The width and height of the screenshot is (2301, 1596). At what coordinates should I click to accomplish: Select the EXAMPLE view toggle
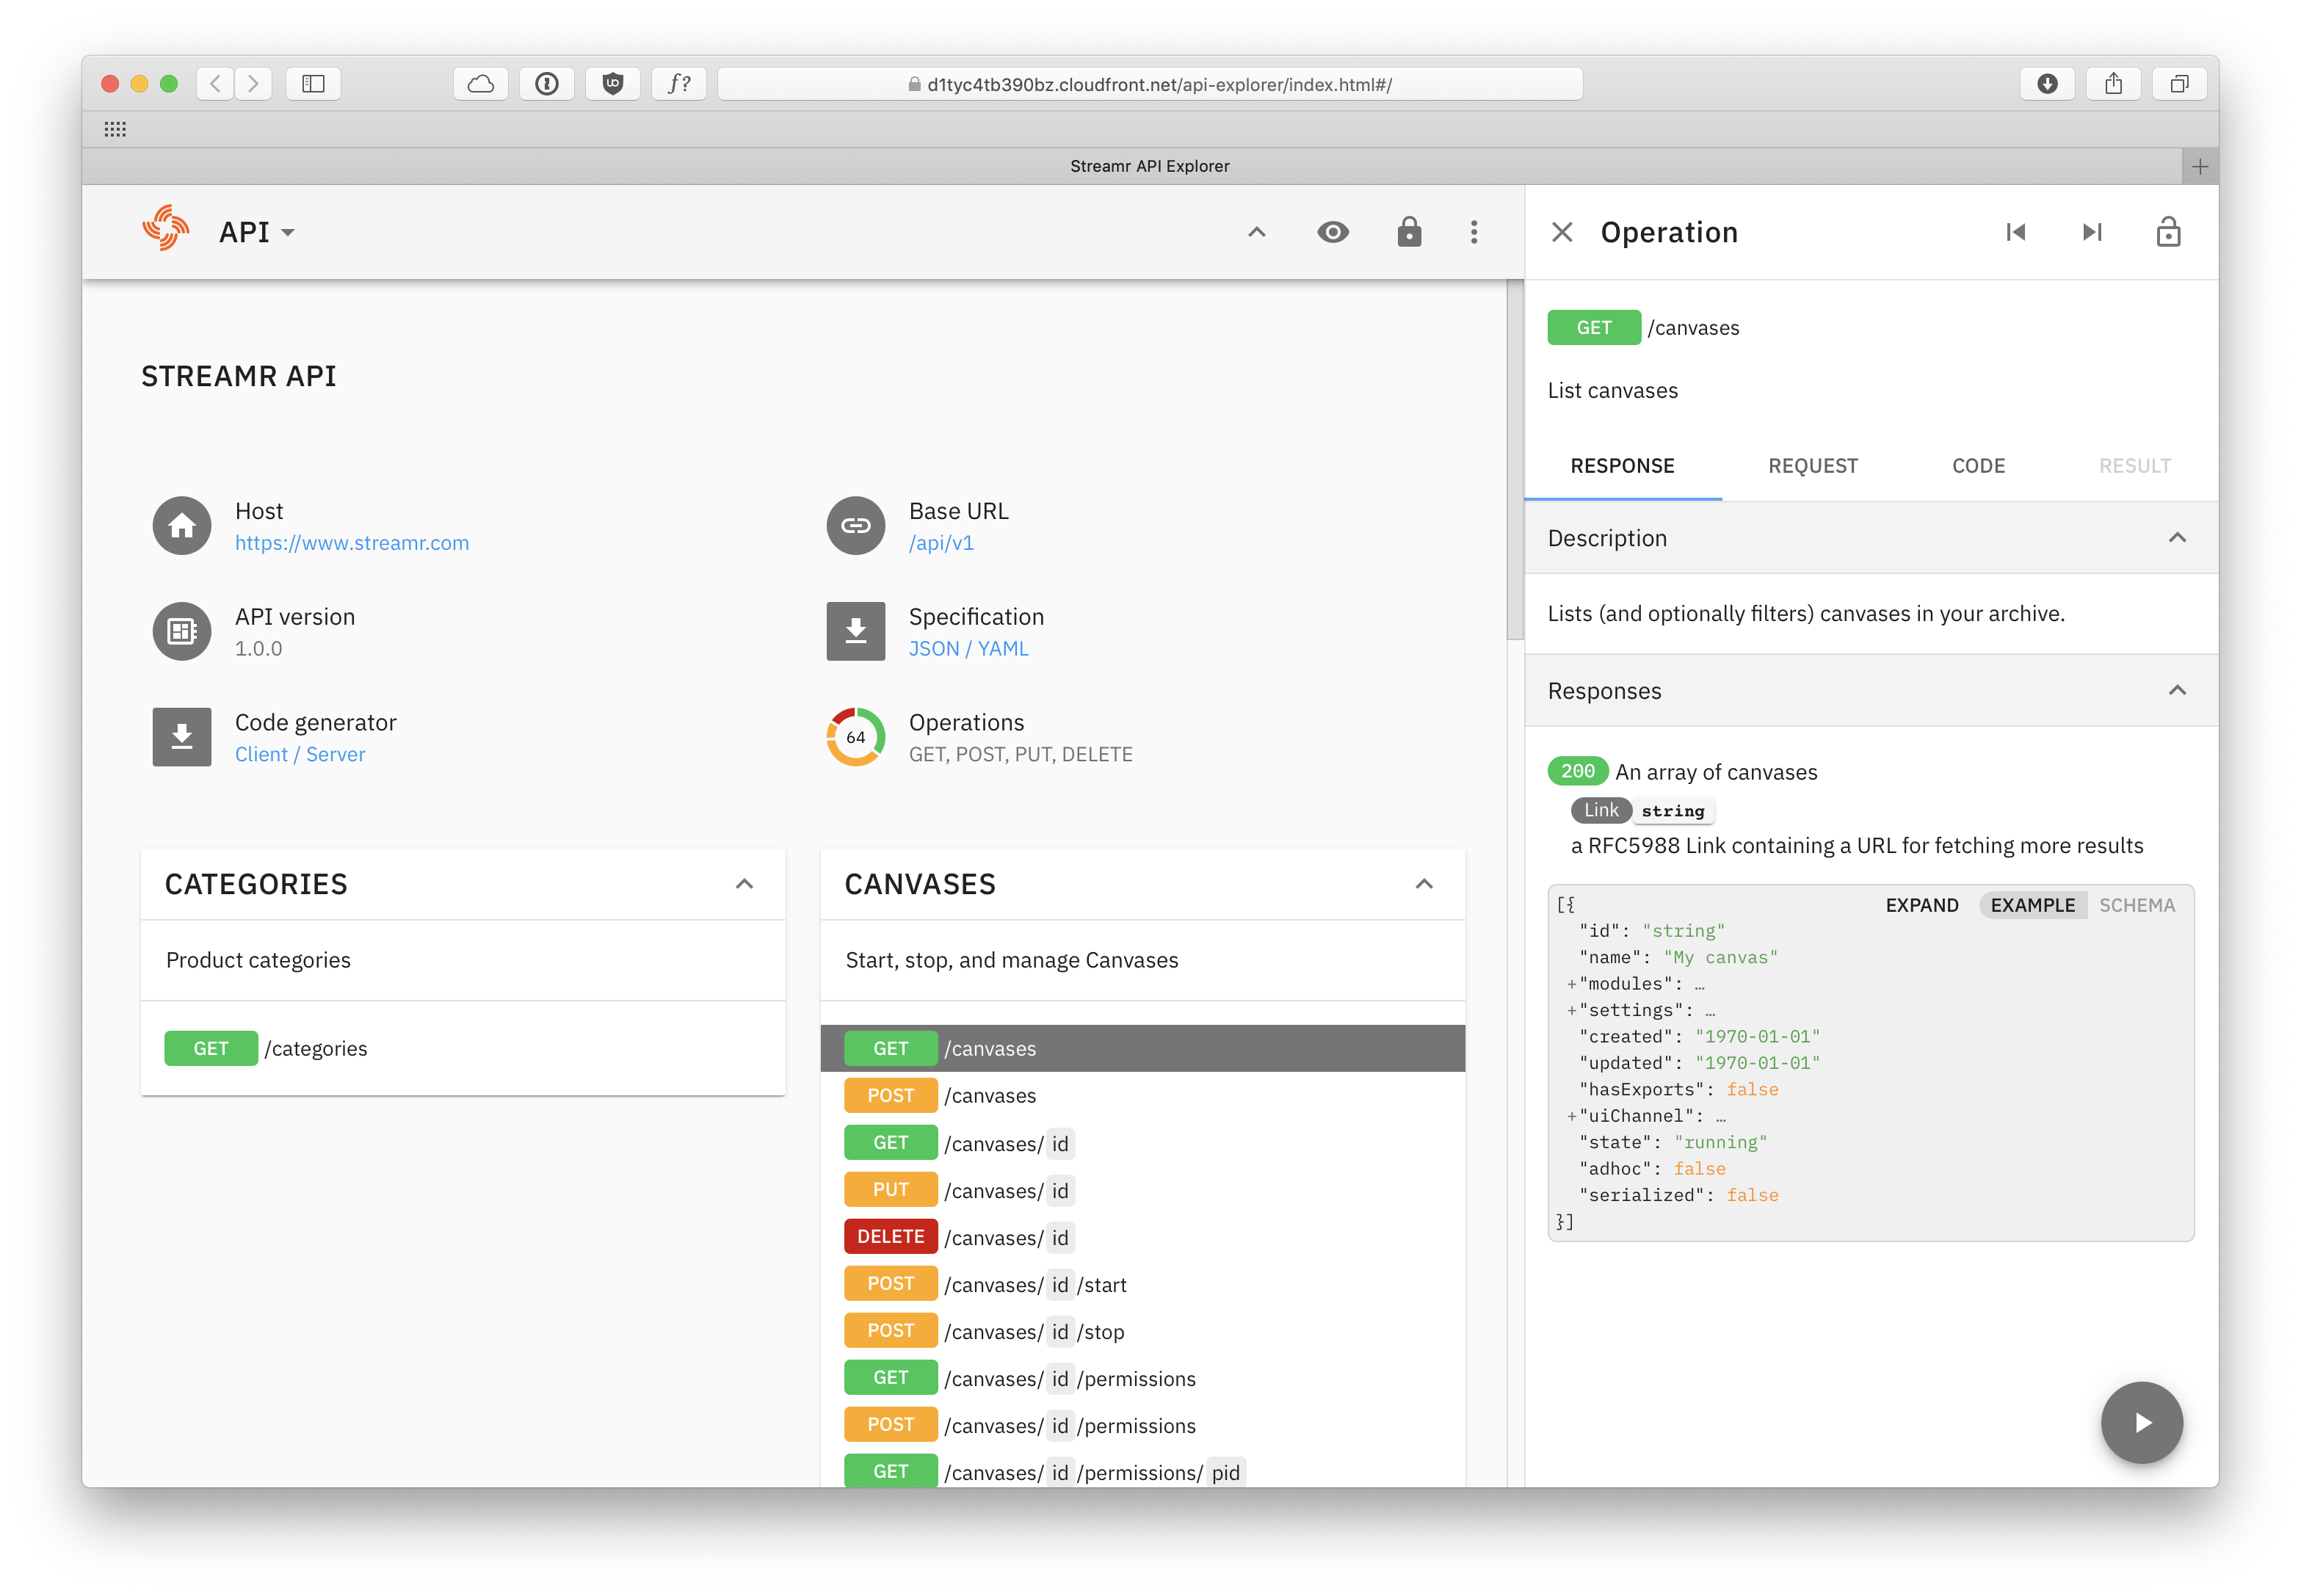tap(2032, 905)
